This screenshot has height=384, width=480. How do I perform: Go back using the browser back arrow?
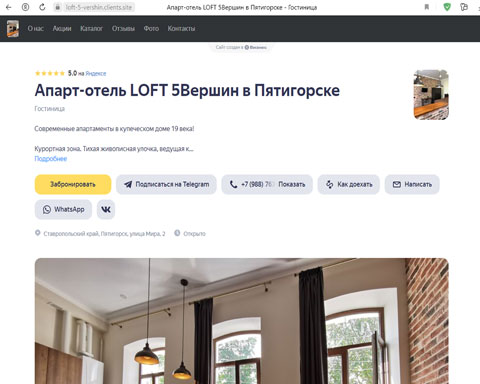click(x=8, y=7)
